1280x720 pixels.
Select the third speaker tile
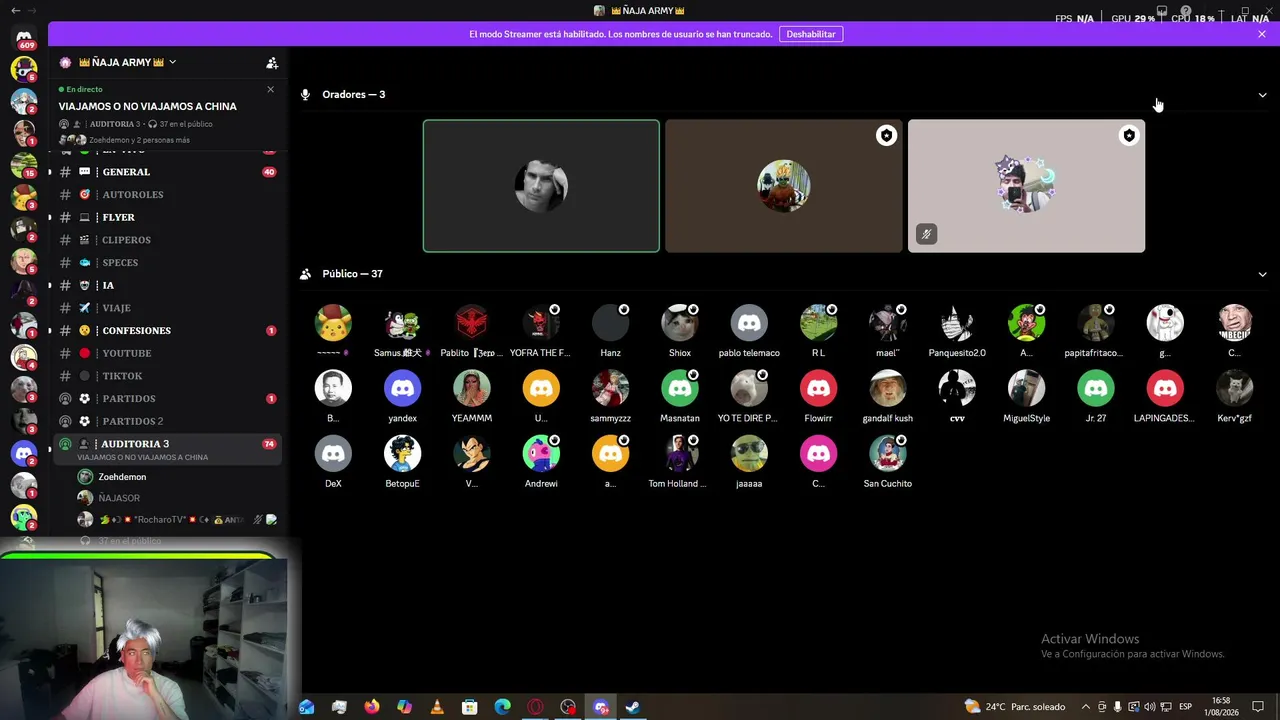pos(1026,186)
